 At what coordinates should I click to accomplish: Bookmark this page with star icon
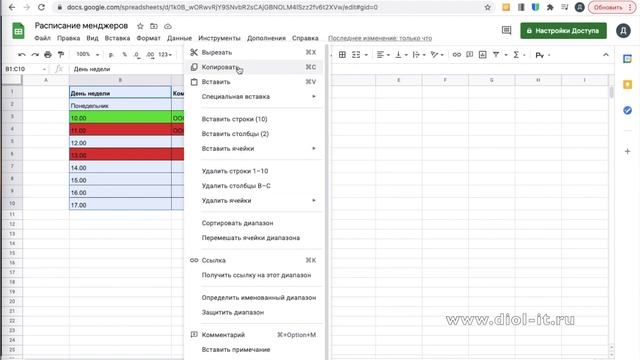487,7
